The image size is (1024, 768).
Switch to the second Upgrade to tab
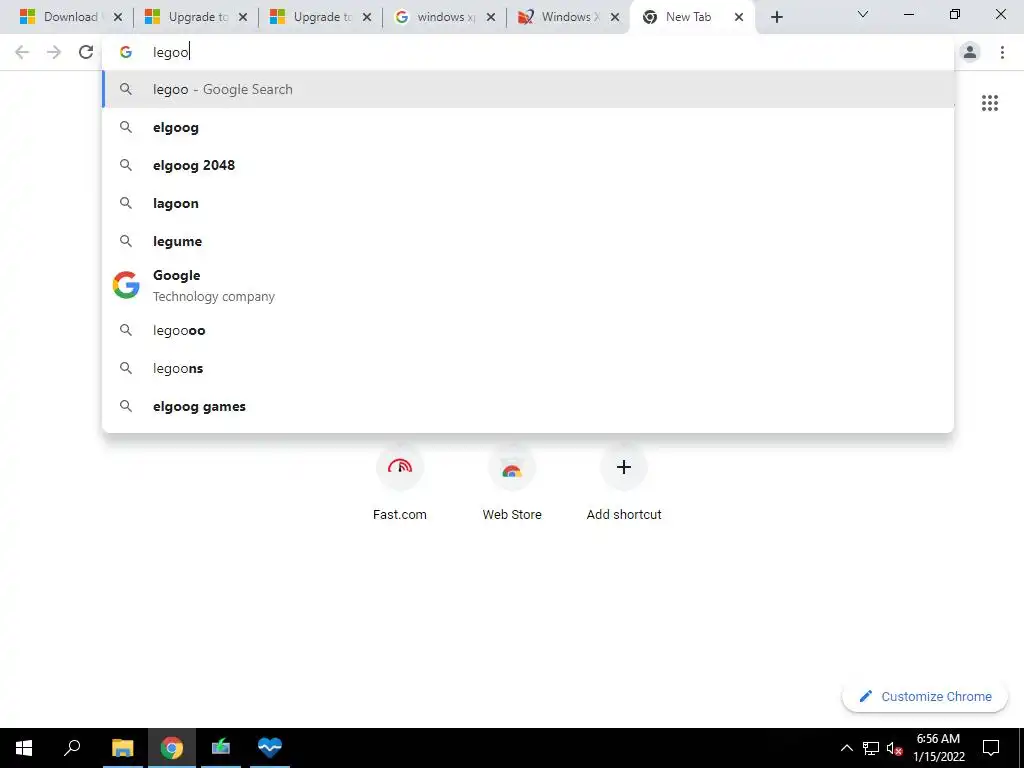[x=318, y=17]
